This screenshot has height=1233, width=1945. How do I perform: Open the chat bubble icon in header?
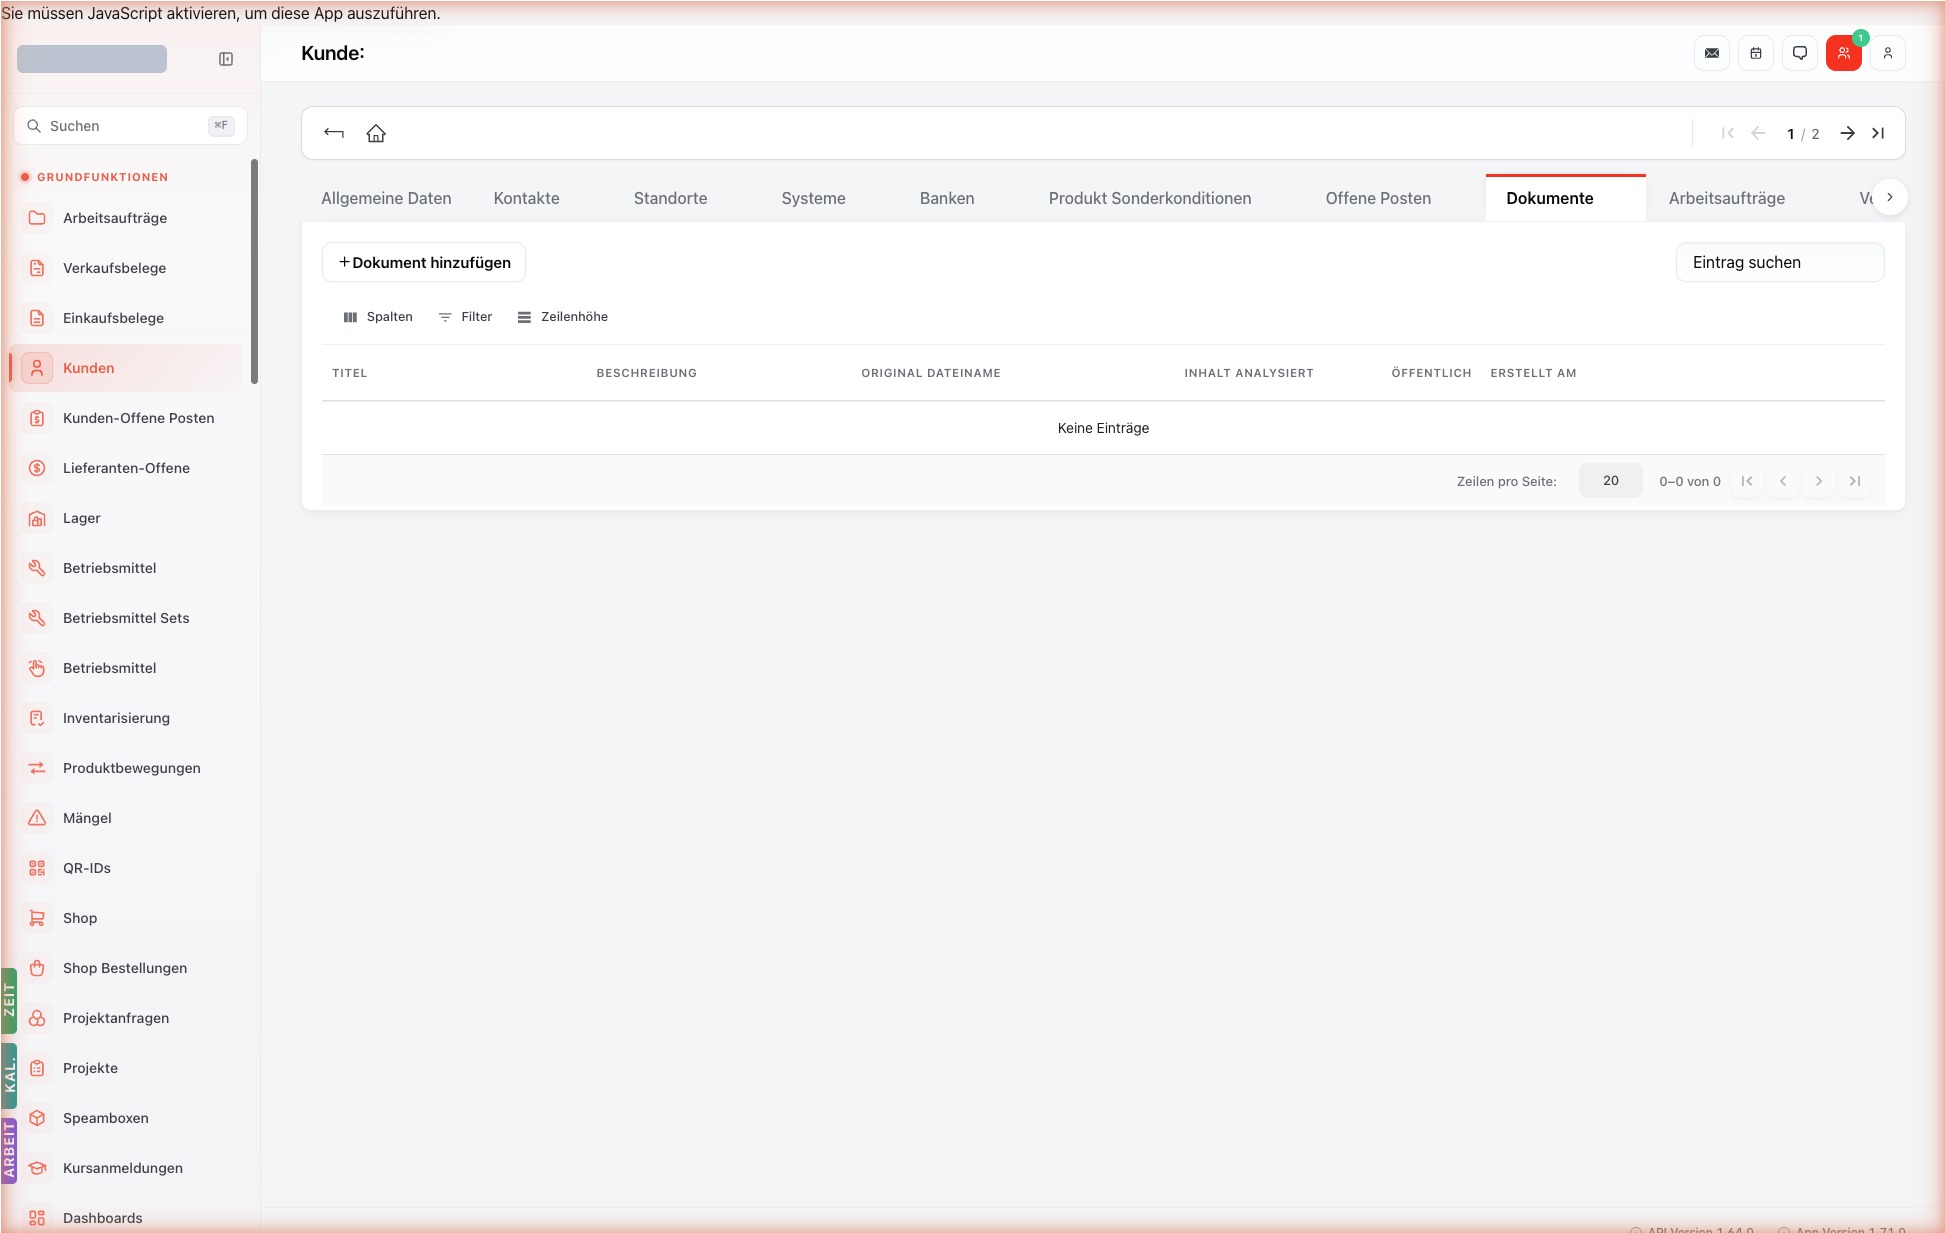coord(1800,53)
